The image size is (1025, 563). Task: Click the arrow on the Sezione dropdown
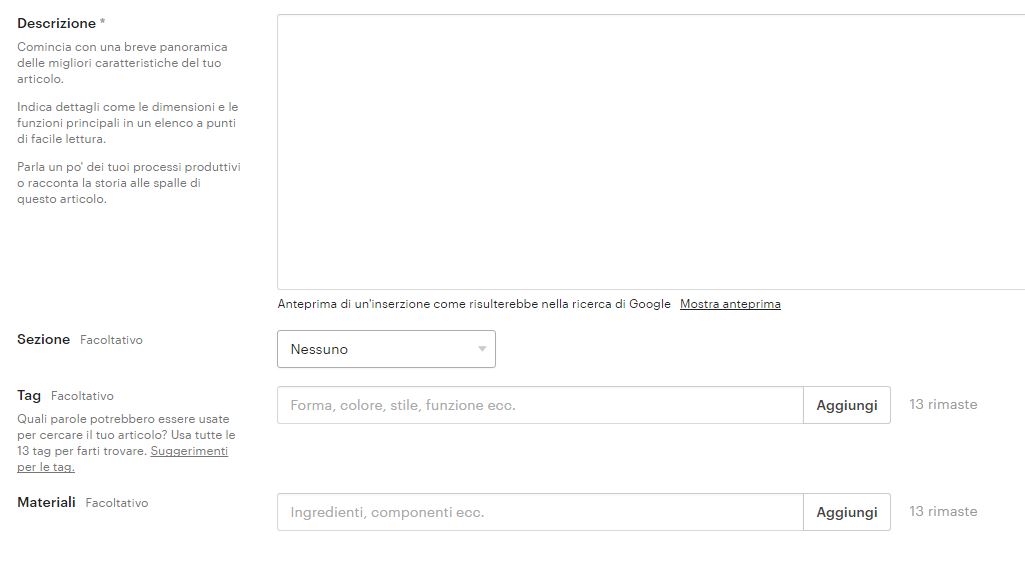pyautogui.click(x=482, y=349)
